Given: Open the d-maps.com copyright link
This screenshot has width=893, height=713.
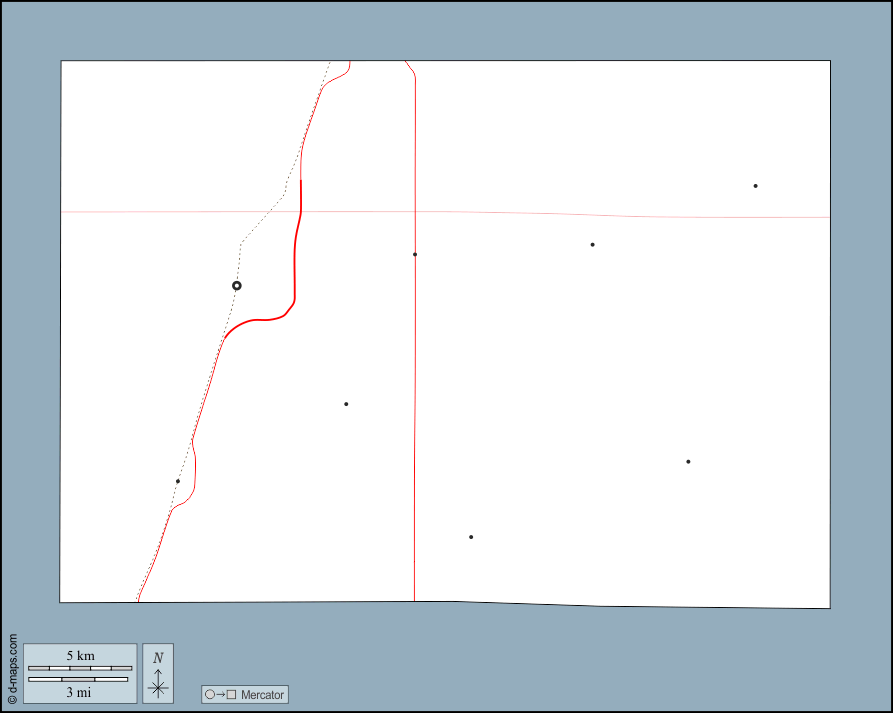Looking at the screenshot, I should pyautogui.click(x=12, y=669).
